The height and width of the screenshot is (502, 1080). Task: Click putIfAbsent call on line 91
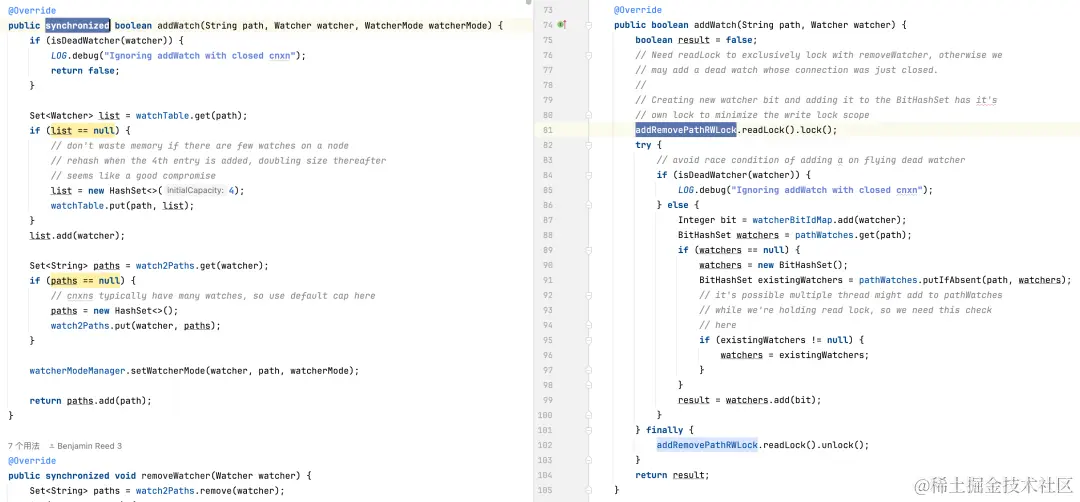coord(950,280)
